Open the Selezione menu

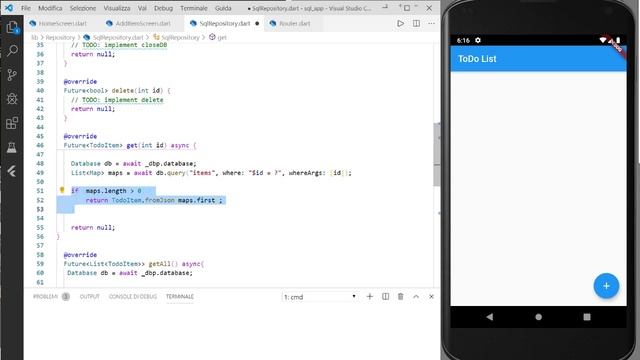click(83, 8)
